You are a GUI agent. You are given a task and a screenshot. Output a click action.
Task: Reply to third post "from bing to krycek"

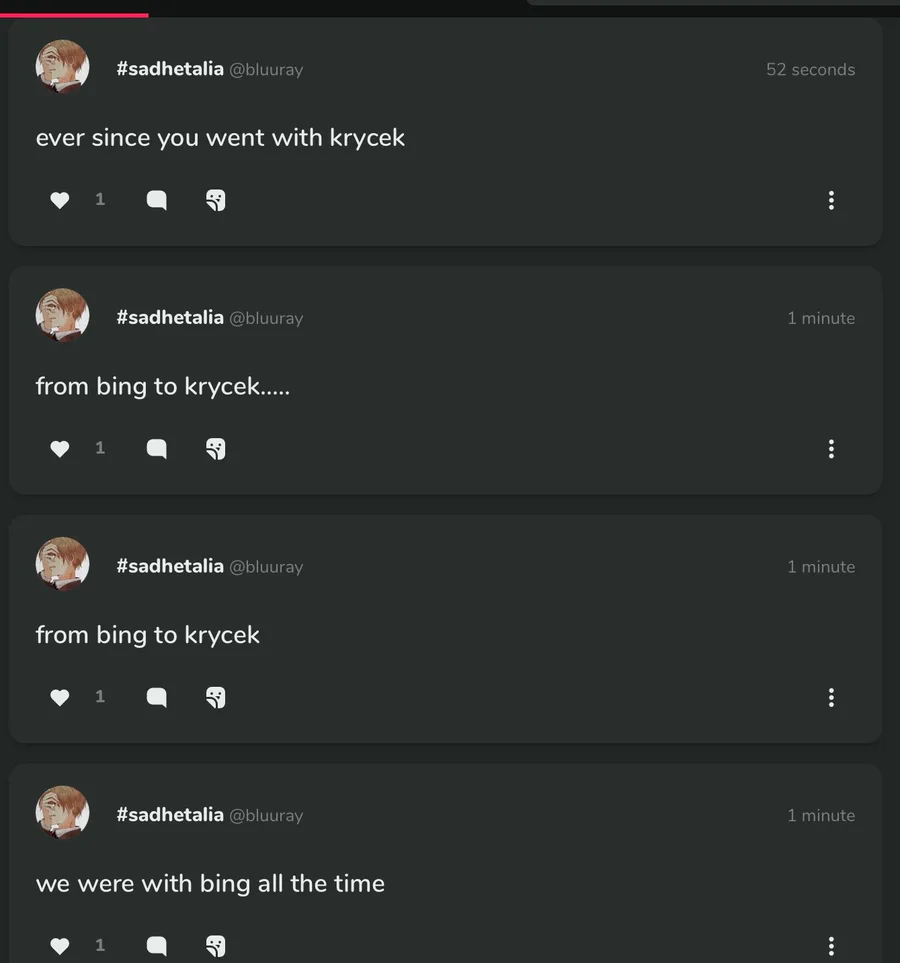coord(157,697)
